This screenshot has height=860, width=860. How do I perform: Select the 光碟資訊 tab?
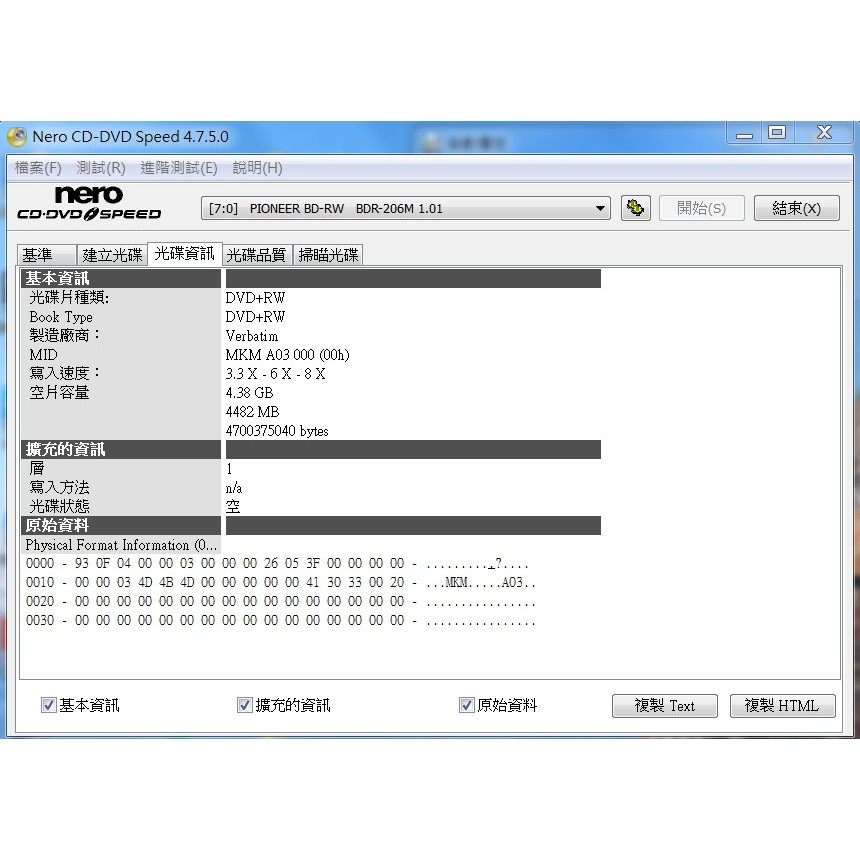point(185,253)
